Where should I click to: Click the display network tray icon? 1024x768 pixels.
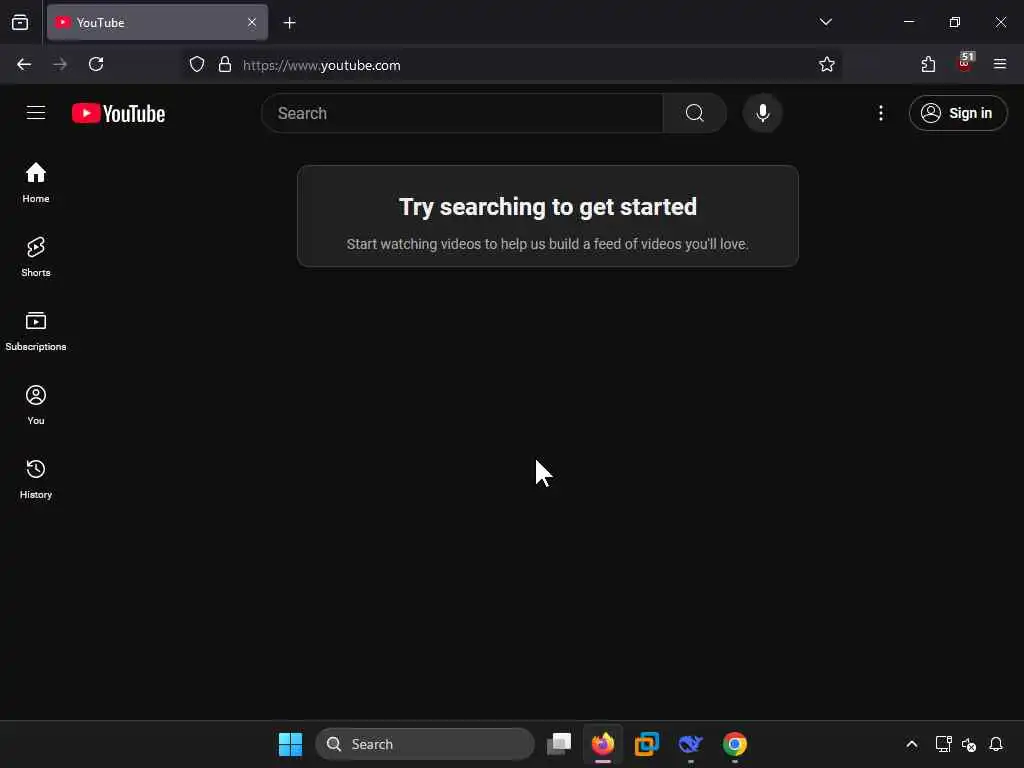point(943,744)
